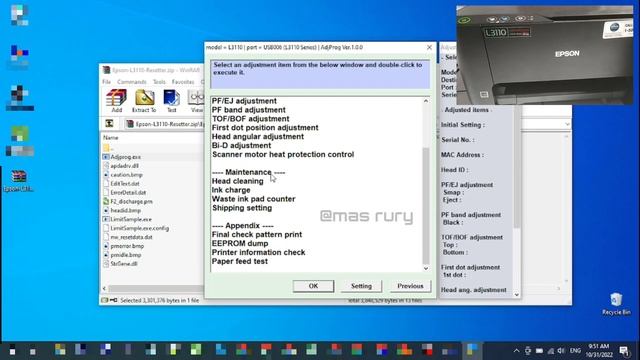
Task: Click the Test toolbar icon in WinRAR
Action: pyautogui.click(x=171, y=101)
